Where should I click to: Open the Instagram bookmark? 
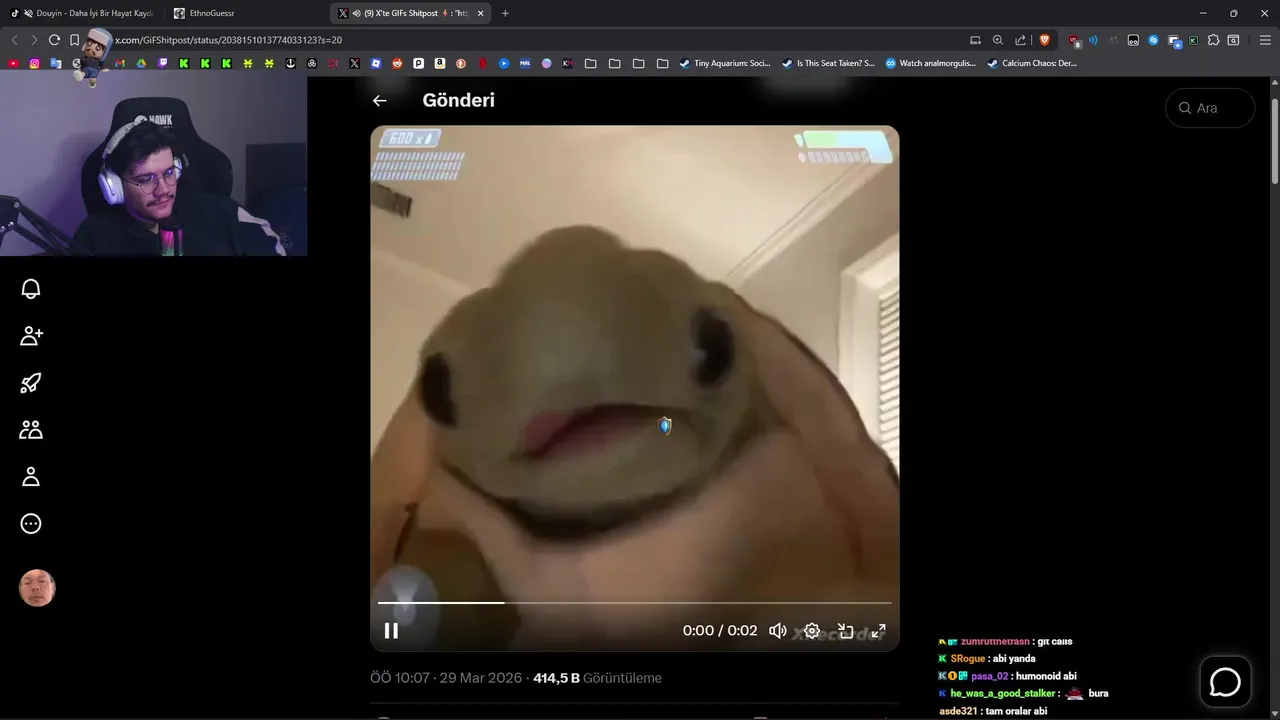34,63
